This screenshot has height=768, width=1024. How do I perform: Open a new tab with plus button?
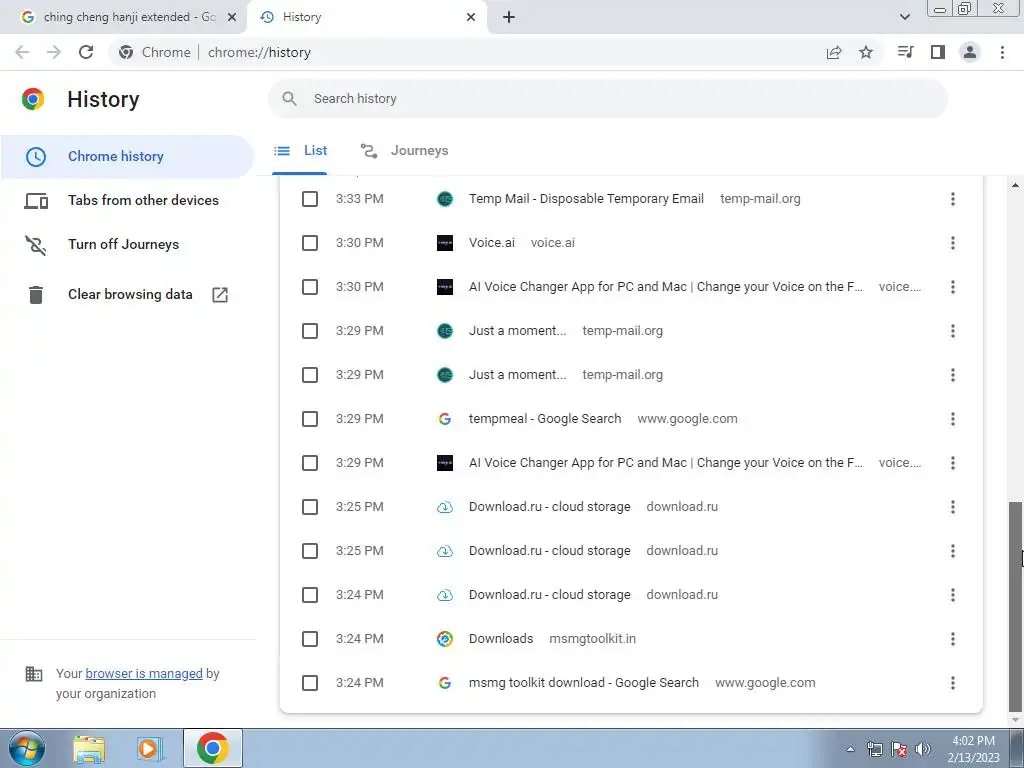tap(509, 17)
